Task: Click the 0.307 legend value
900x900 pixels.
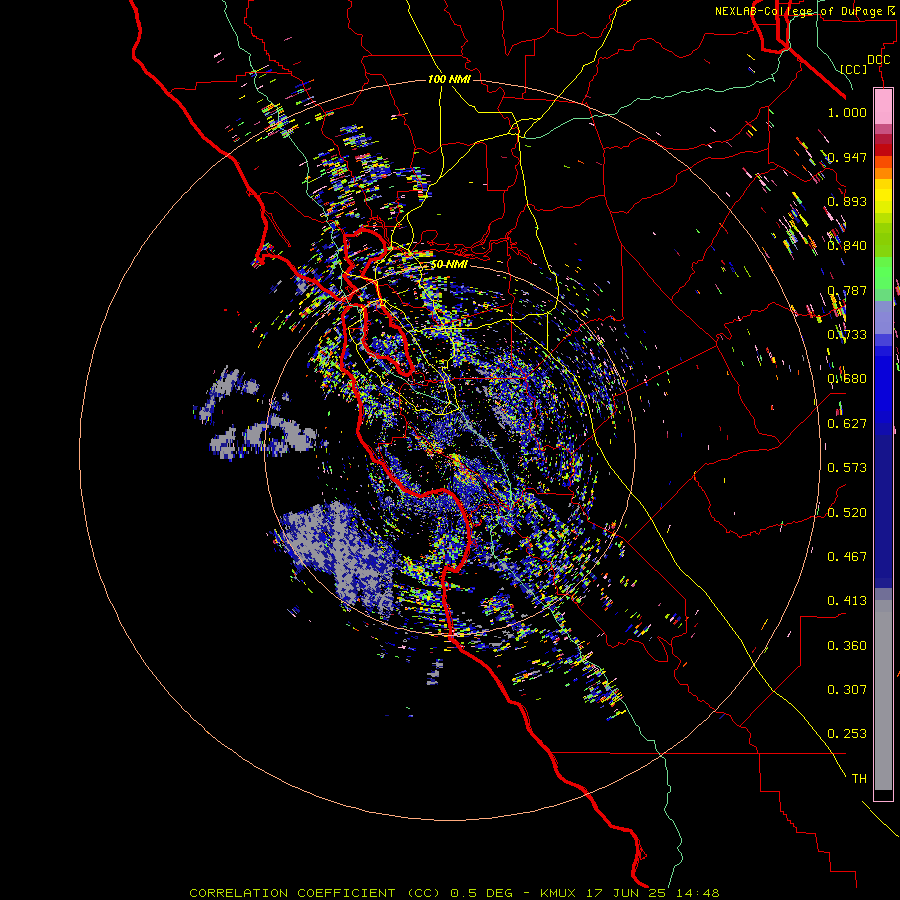Action: pyautogui.click(x=847, y=690)
